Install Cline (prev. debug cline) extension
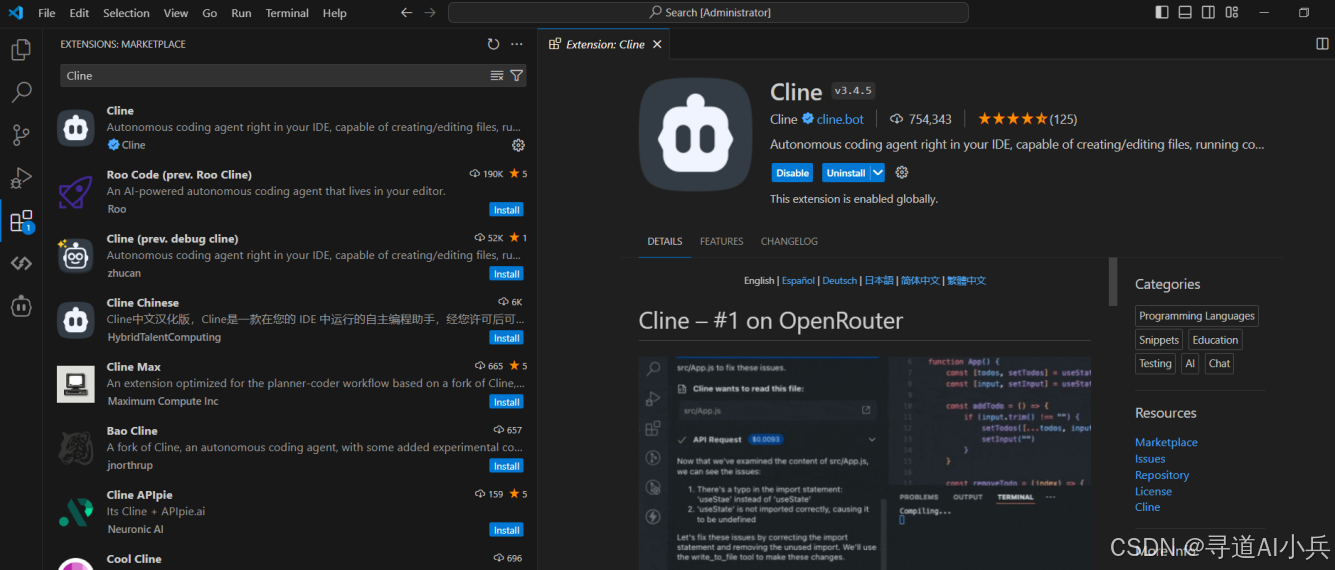 (507, 274)
